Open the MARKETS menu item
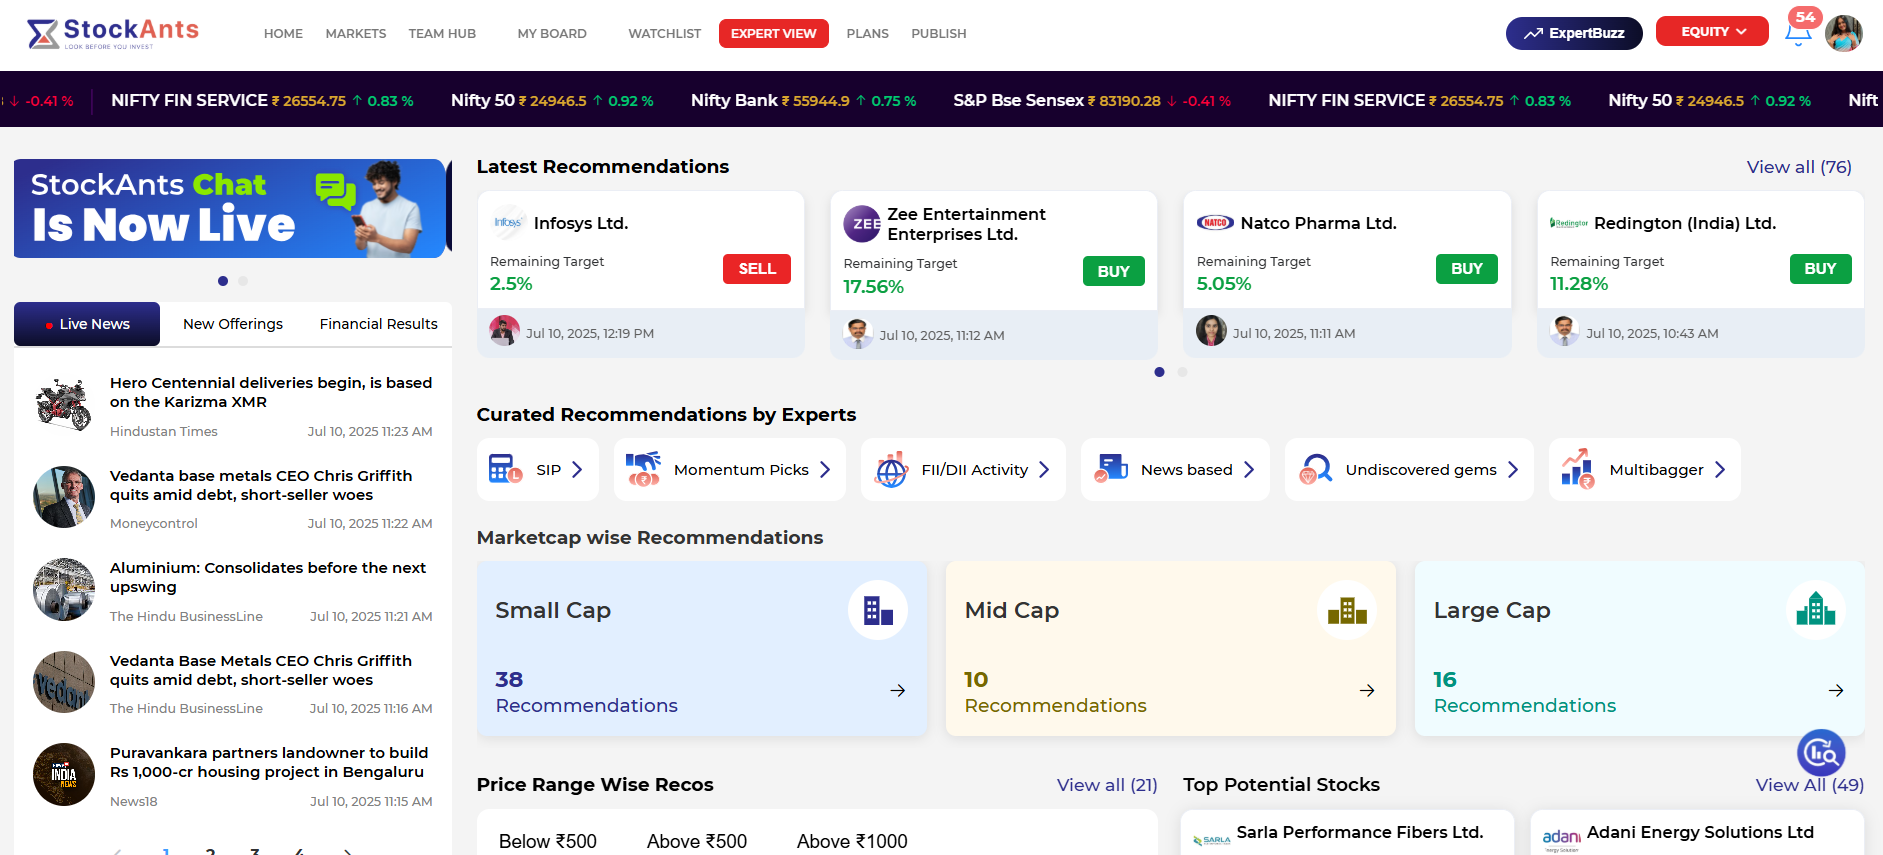 pyautogui.click(x=356, y=33)
